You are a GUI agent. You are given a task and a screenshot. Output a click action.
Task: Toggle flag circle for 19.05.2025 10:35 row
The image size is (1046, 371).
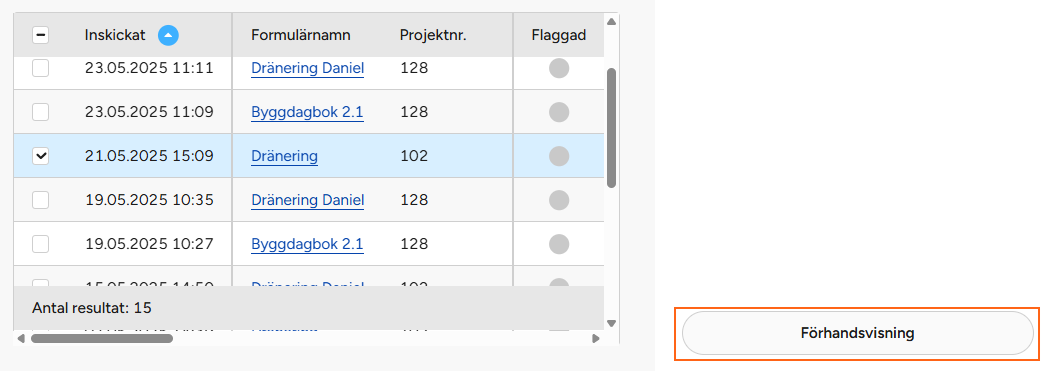(x=559, y=200)
